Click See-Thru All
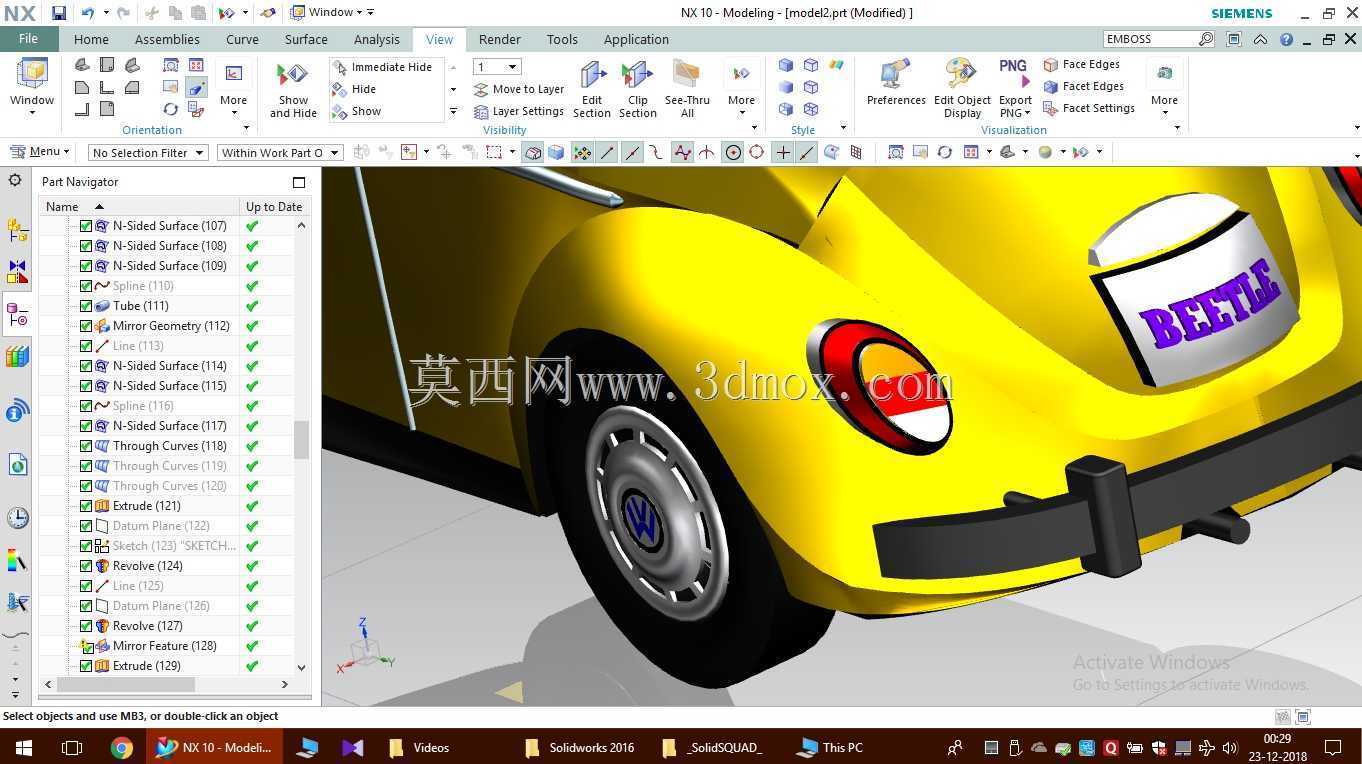Image resolution: width=1362 pixels, height=764 pixels. point(687,90)
